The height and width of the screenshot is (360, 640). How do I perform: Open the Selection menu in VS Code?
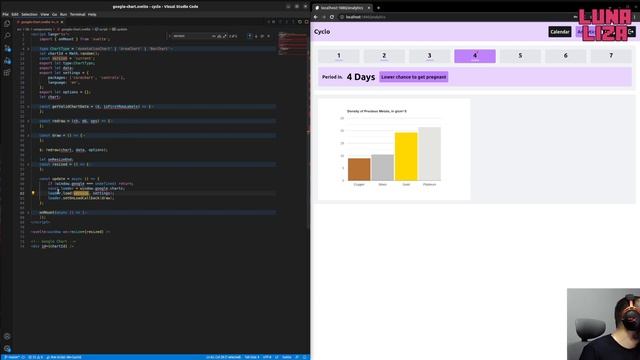coord(29,14)
